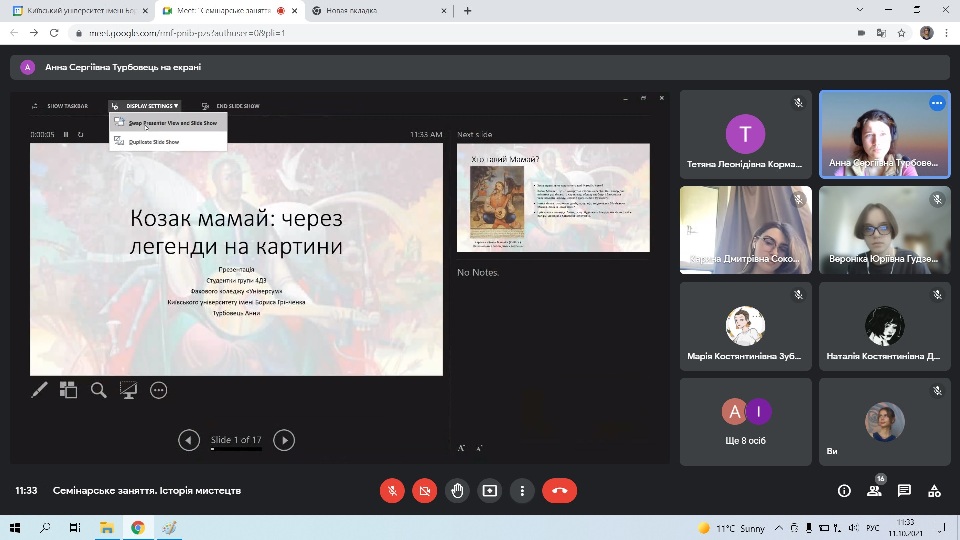960x540 pixels.
Task: Unmute the microphone in Meet controls
Action: point(393,490)
